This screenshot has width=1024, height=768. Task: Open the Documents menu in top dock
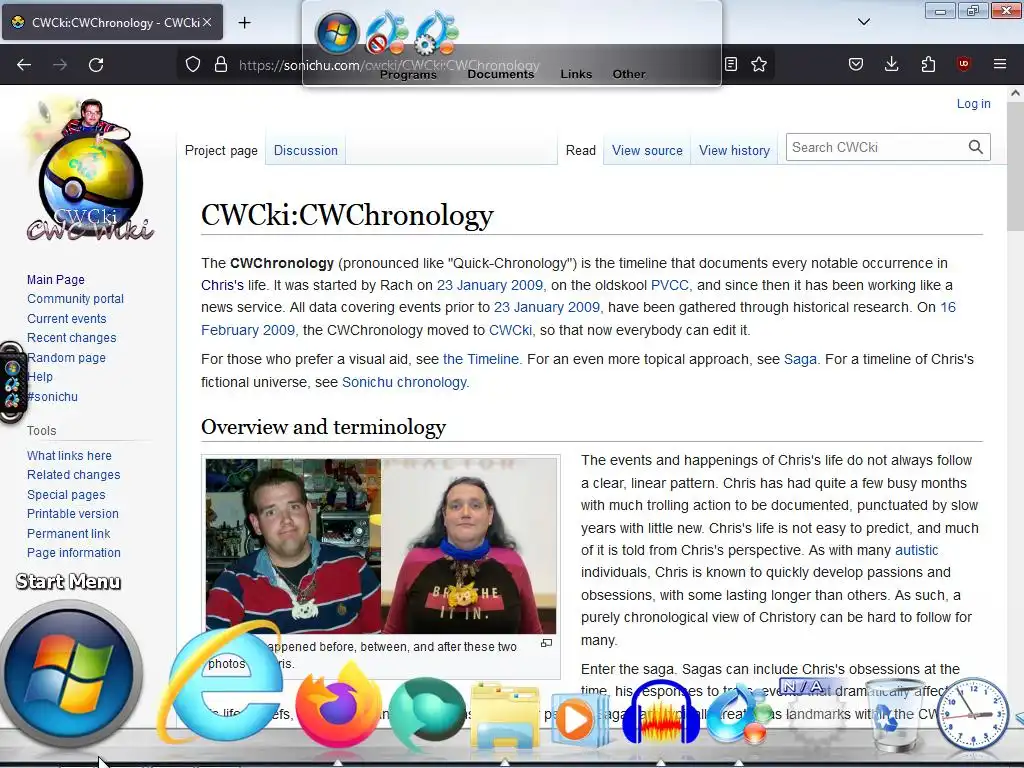(x=501, y=74)
